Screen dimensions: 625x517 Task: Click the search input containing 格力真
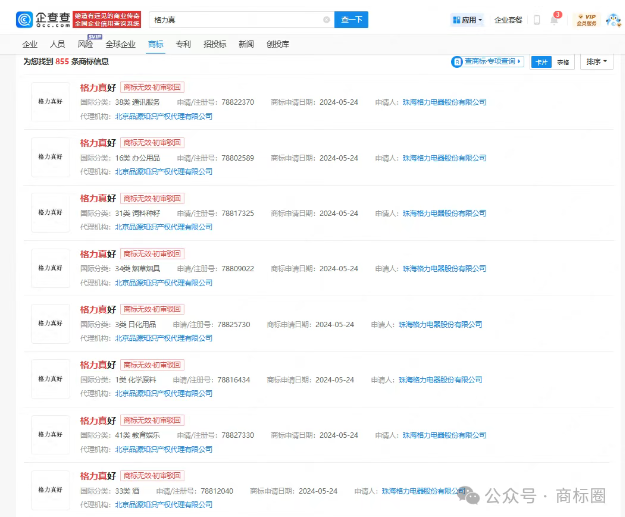235,19
